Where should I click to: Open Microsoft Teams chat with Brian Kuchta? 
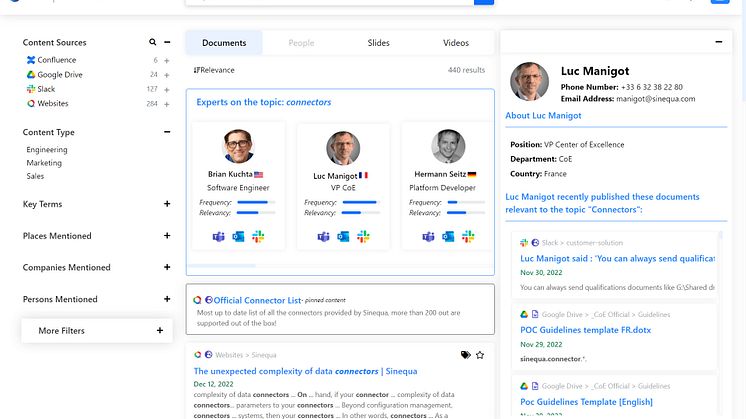point(218,237)
